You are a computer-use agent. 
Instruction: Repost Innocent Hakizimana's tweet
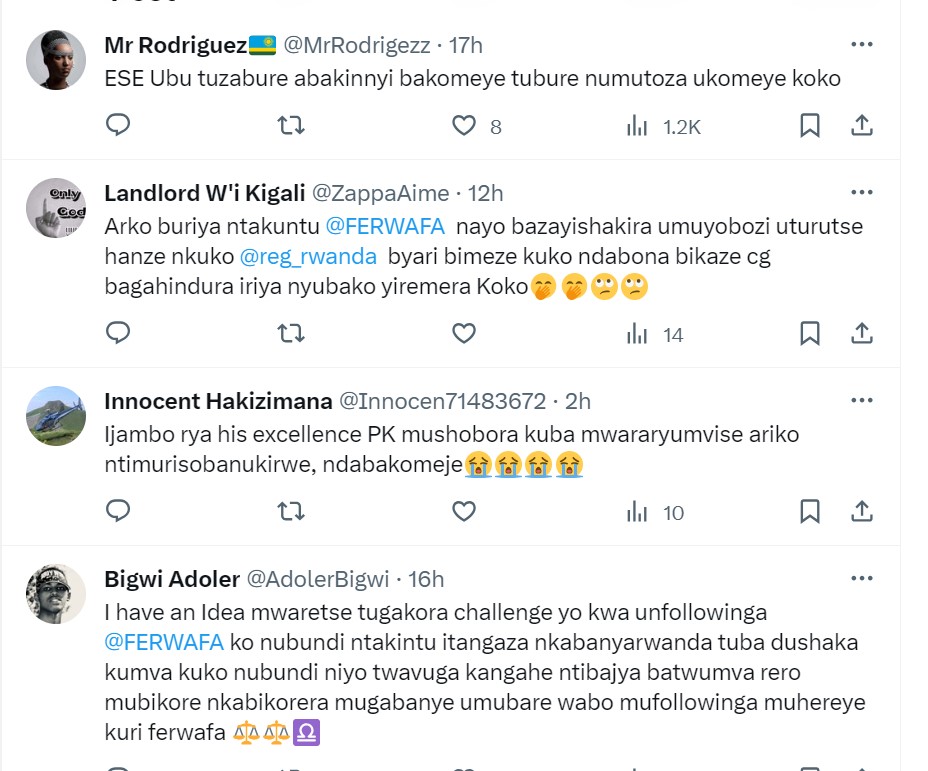coord(290,512)
